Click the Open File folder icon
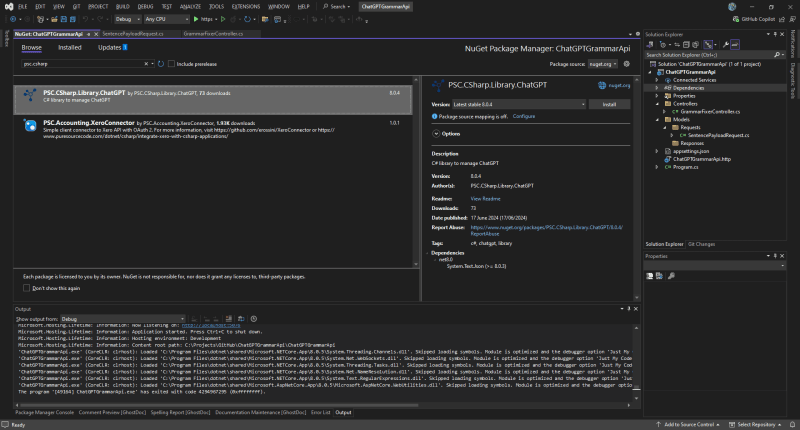Screen dimensions: 800x430 coord(54,19)
